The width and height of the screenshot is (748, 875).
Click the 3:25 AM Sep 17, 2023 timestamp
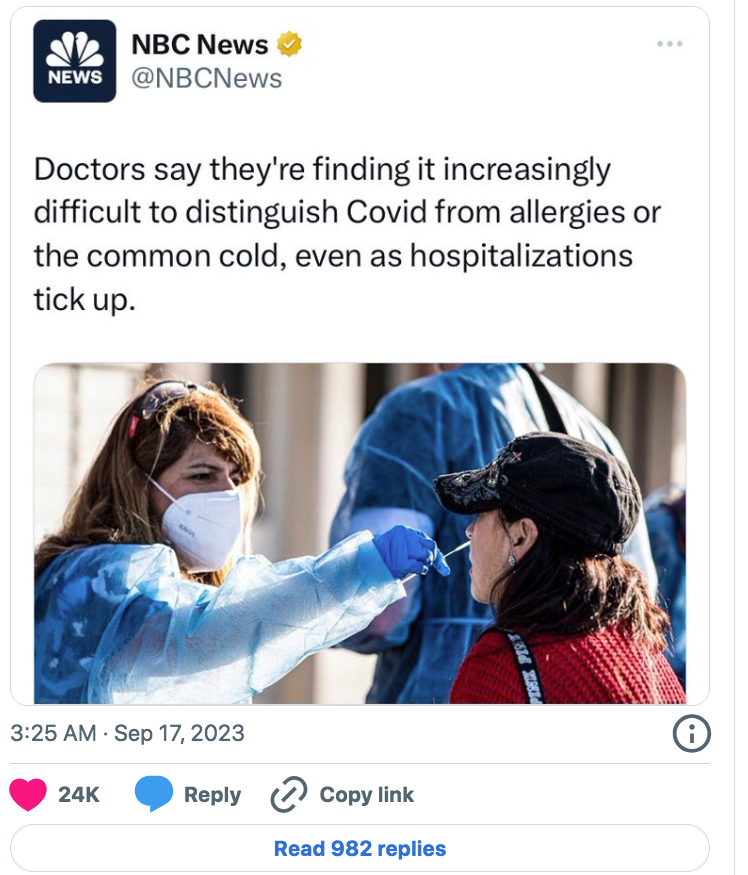127,733
